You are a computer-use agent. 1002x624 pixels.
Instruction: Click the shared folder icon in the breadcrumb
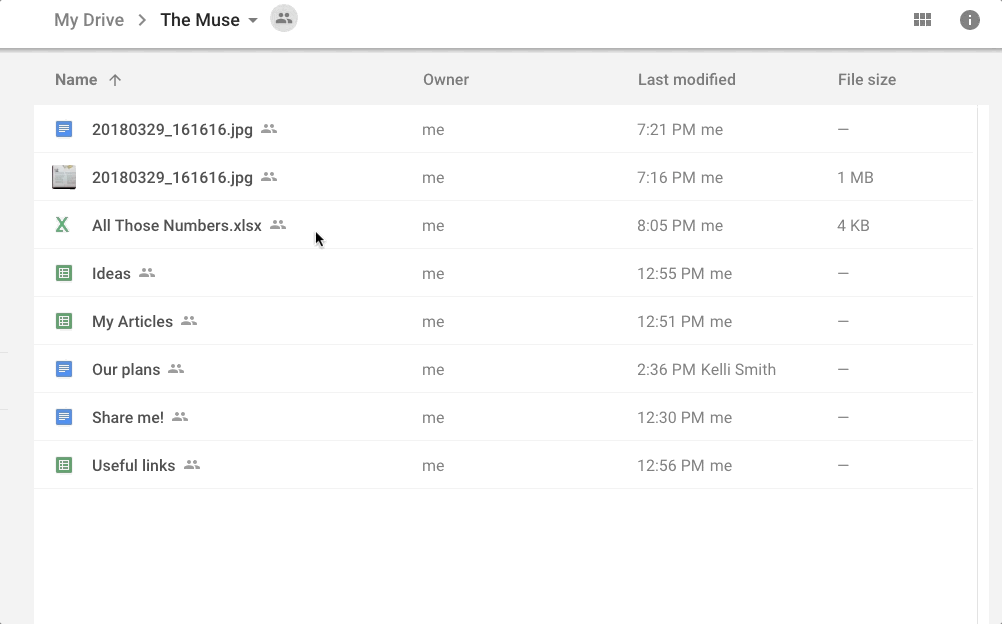click(x=283, y=18)
